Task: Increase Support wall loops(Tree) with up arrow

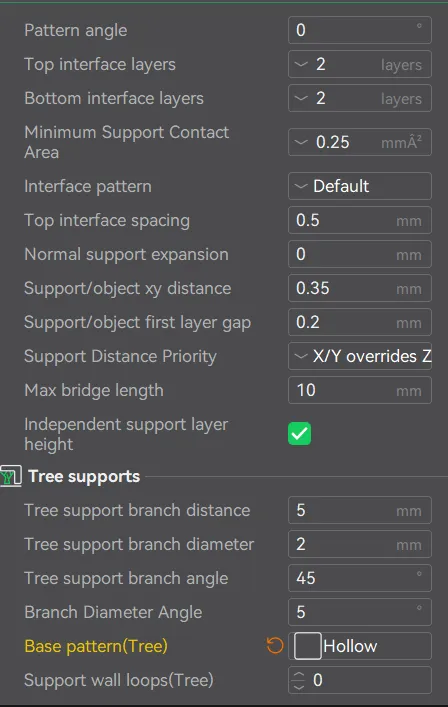Action: 299,675
